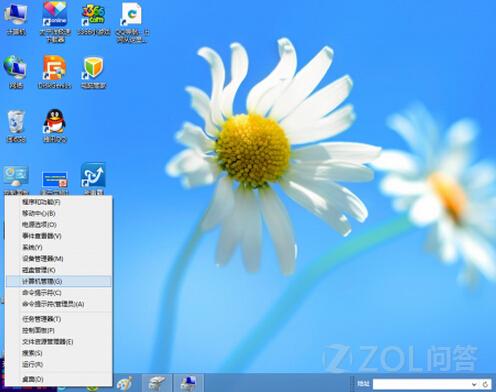Open 设备管理器(M) from the menu

pyautogui.click(x=58, y=259)
